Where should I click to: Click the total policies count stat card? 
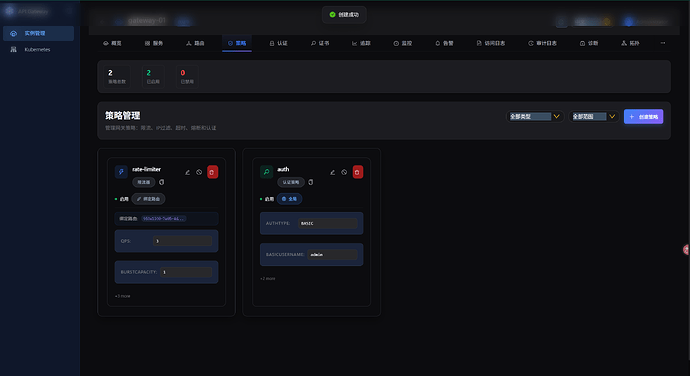tap(117, 77)
